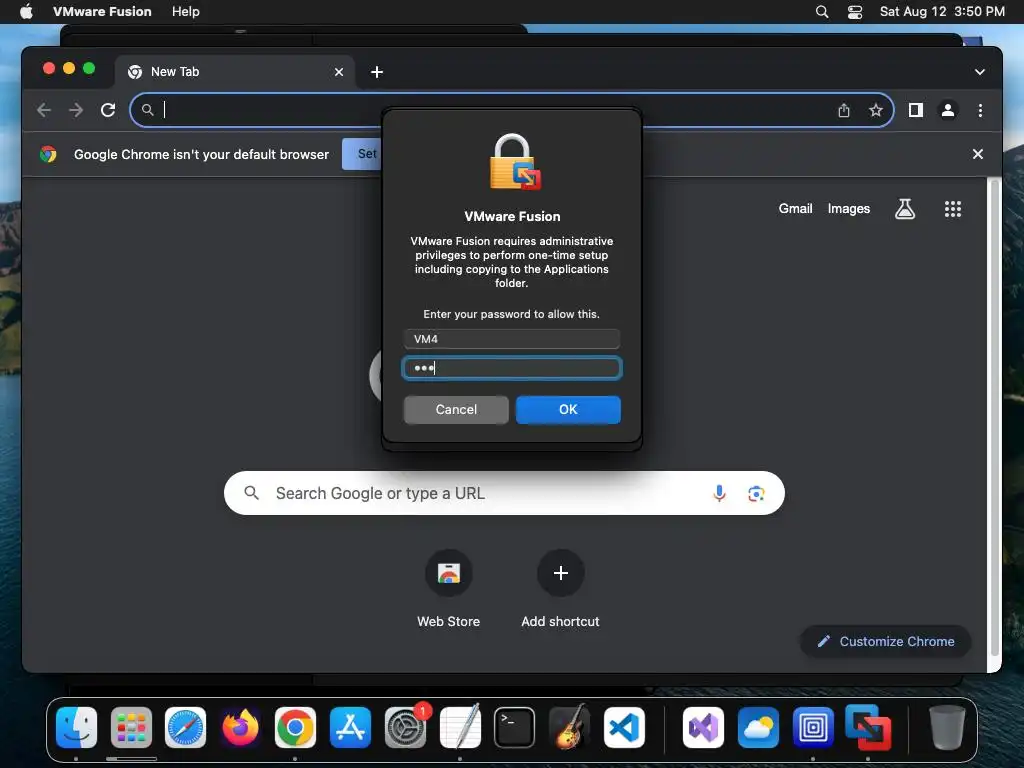Image resolution: width=1024 pixels, height=768 pixels.
Task: Select the New Tab tab in Chrome
Action: [x=235, y=72]
